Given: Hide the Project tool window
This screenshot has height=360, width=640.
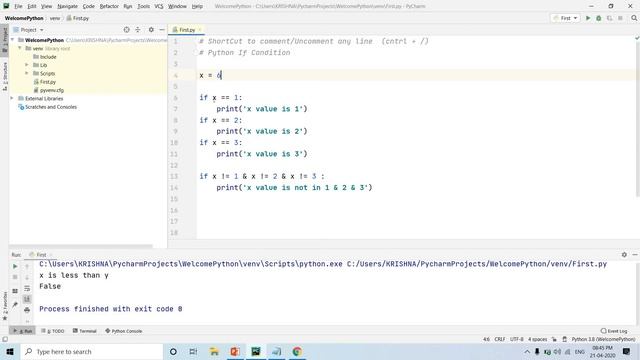Looking at the screenshot, I should pos(162,29).
